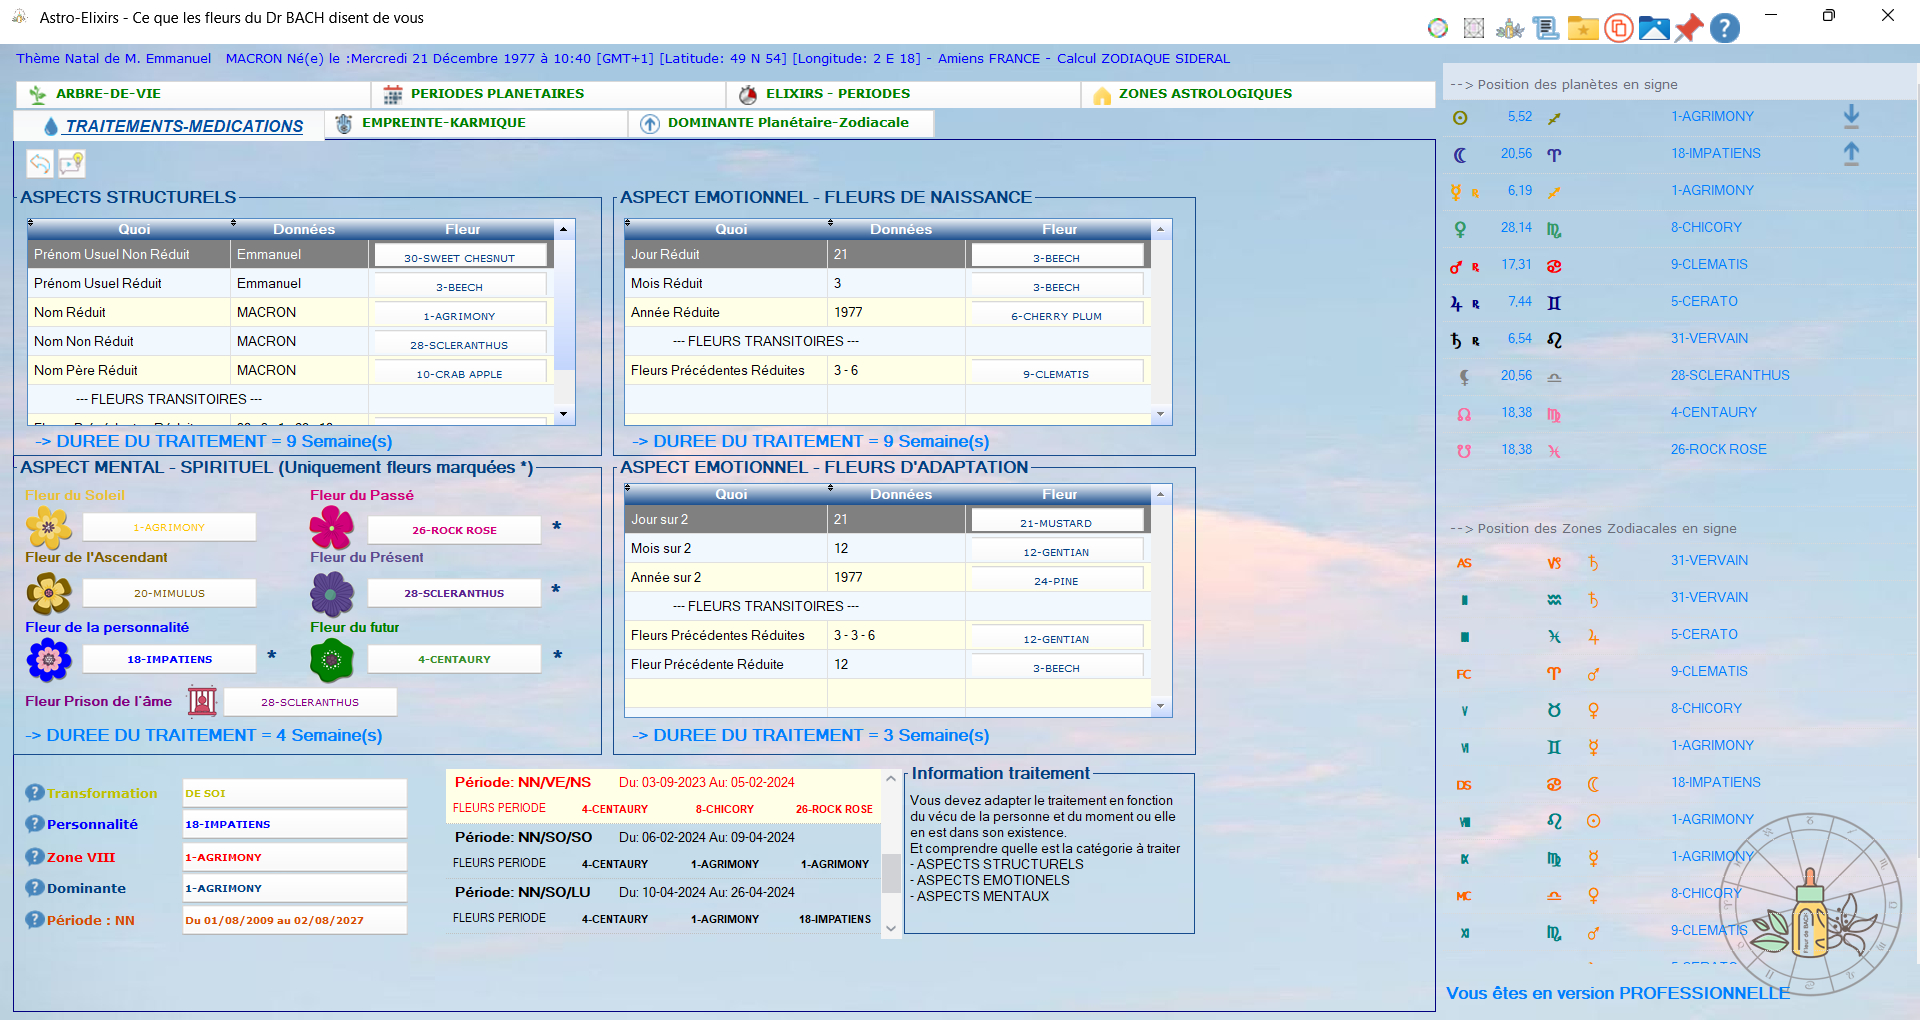The height and width of the screenshot is (1020, 1920).
Task: Click the Fleur header in Fleurs d'Adaptation table
Action: pos(1059,494)
